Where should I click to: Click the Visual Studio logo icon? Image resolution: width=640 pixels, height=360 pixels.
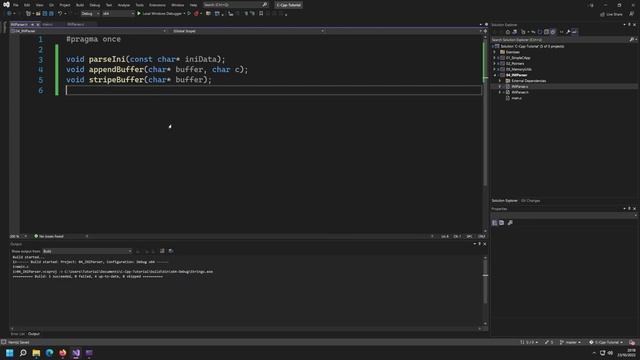[x=6, y=5]
